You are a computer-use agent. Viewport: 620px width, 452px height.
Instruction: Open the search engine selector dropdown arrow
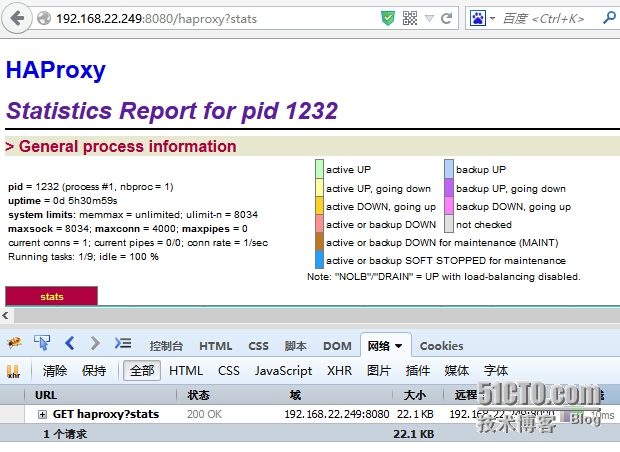point(492,18)
